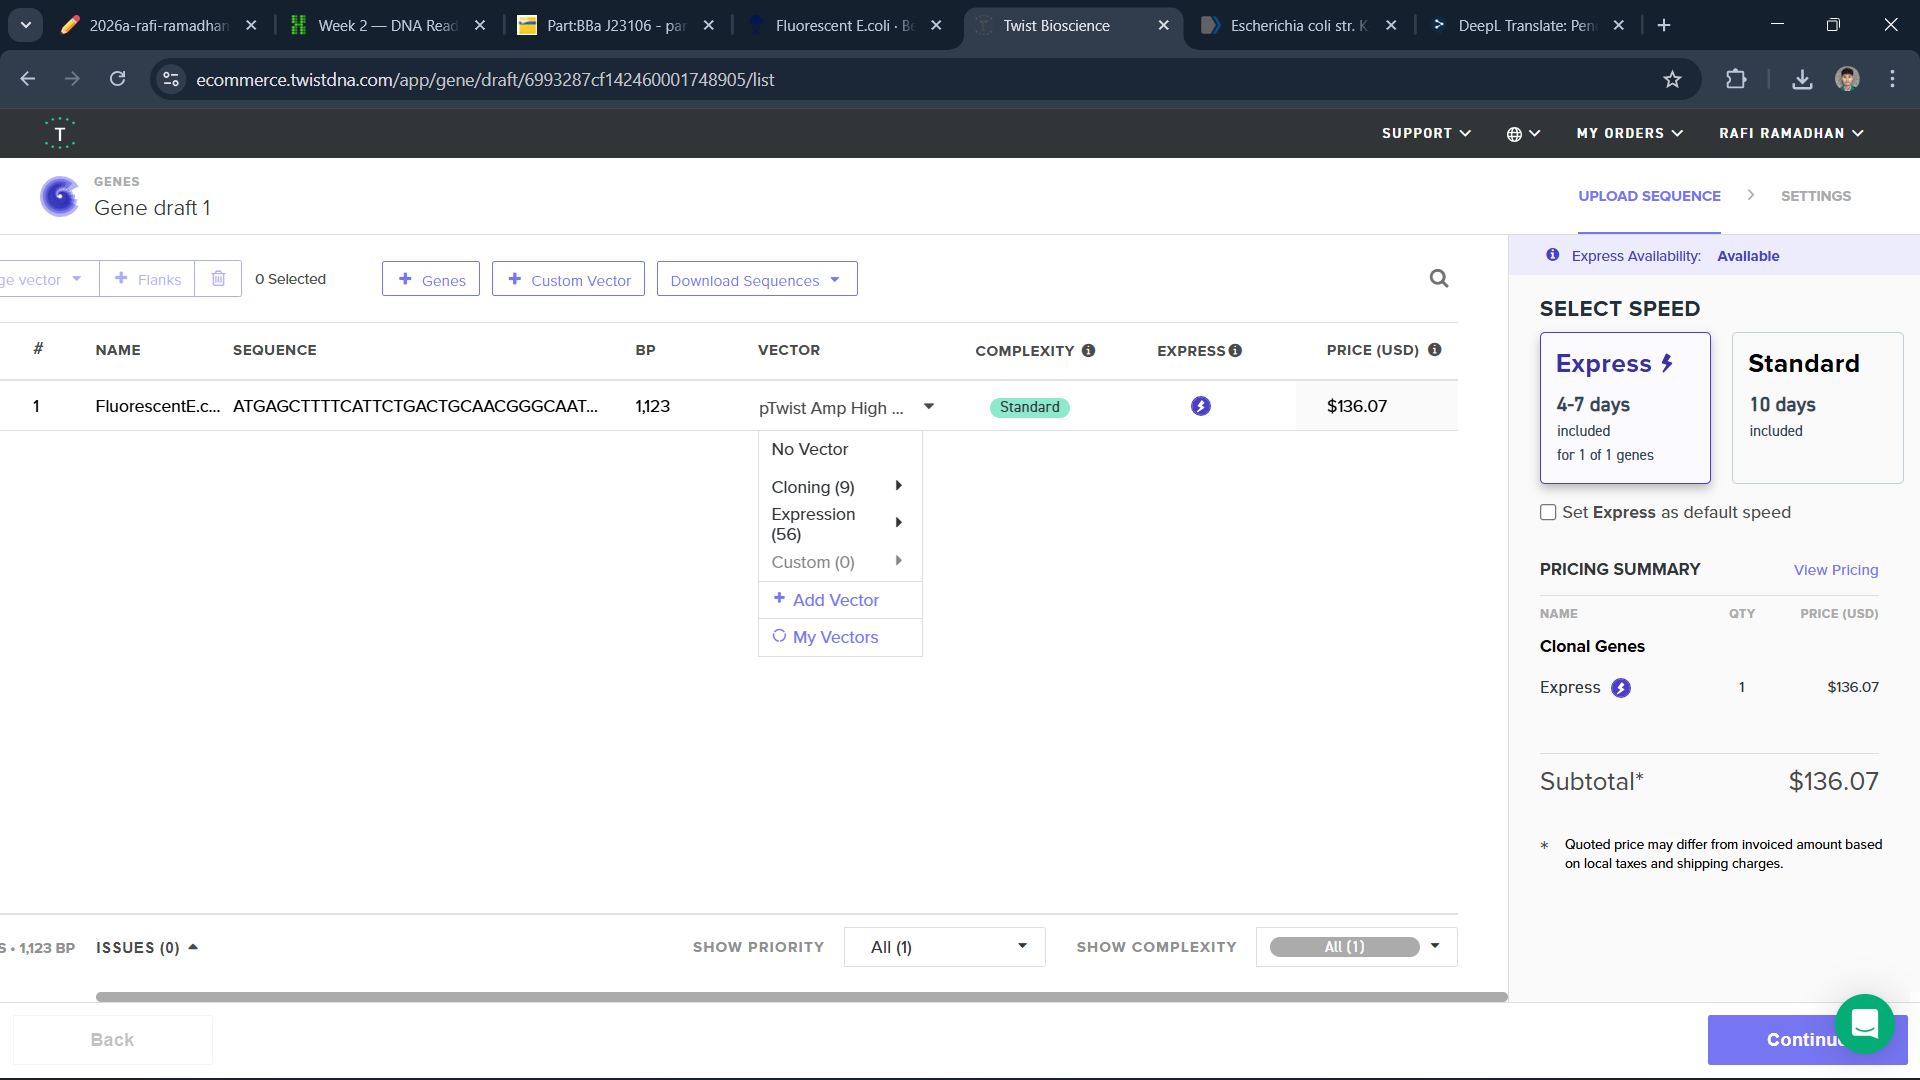The height and width of the screenshot is (1080, 1920).
Task: Click the Twist logo in header
Action: (60, 134)
